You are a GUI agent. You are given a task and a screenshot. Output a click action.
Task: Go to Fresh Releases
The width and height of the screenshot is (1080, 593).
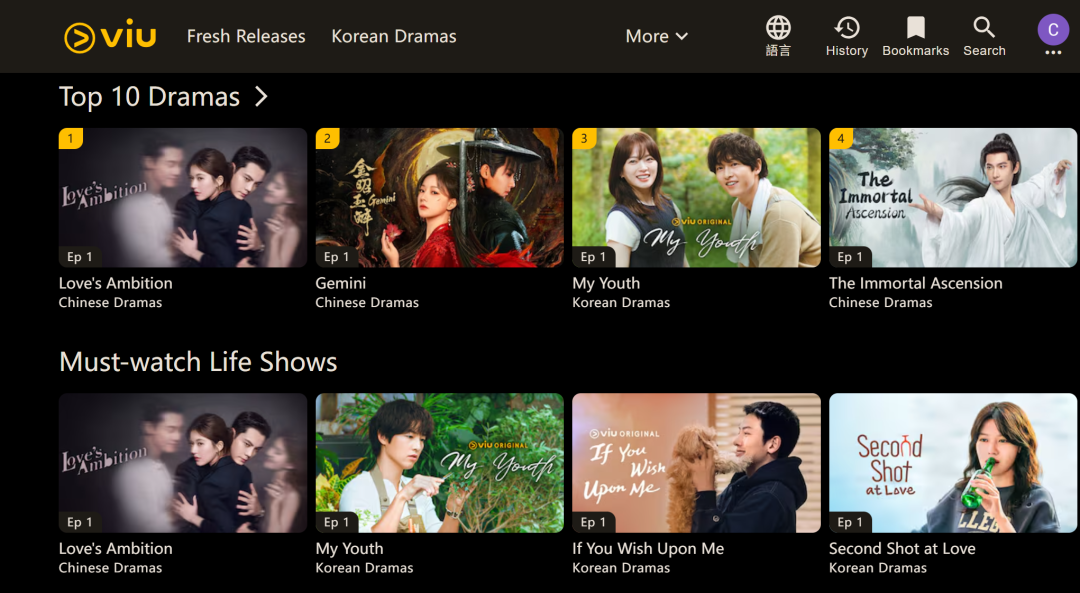[x=246, y=37]
